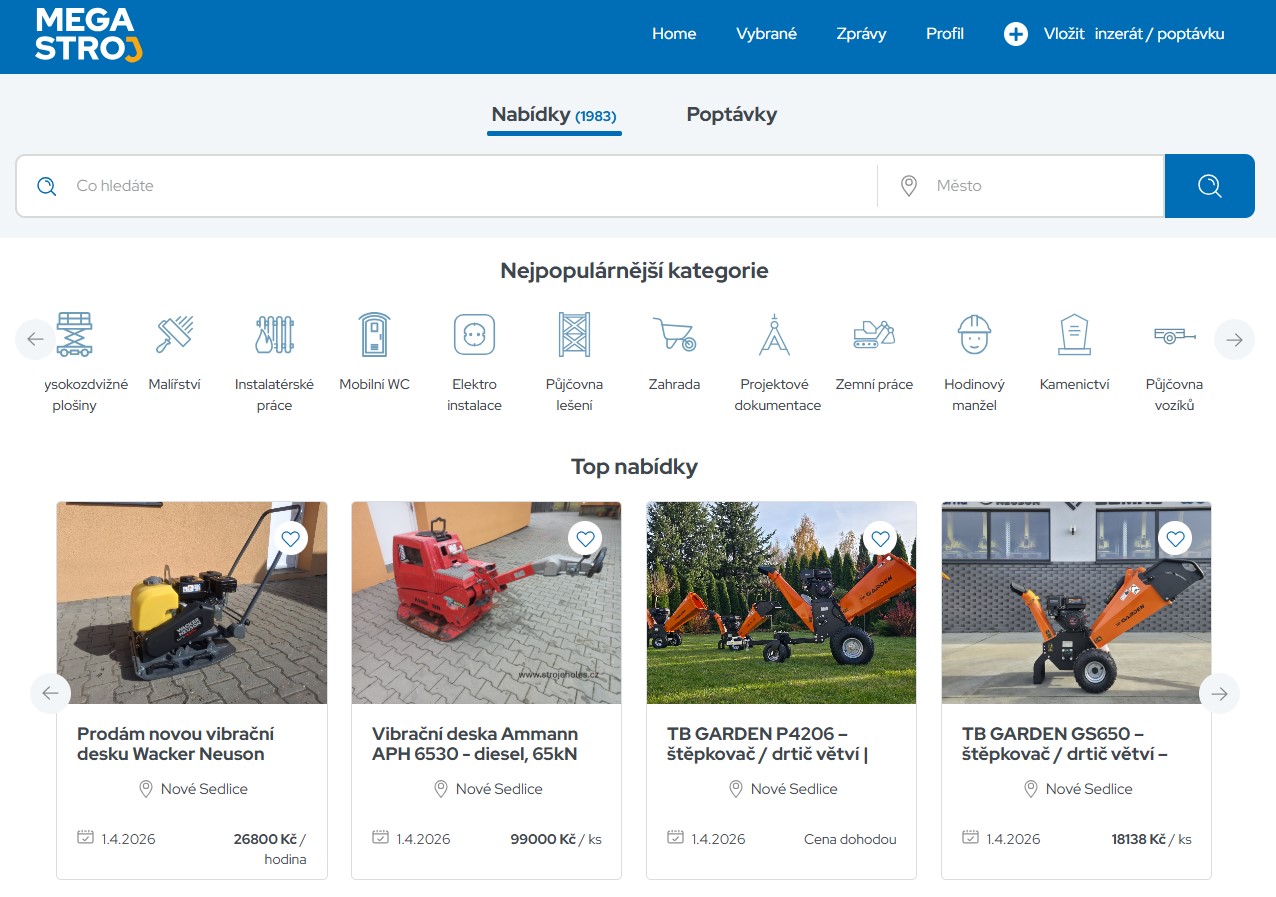Select the Vysokozdvižné plošiny category icon
This screenshot has height=897, width=1276.
[x=75, y=334]
